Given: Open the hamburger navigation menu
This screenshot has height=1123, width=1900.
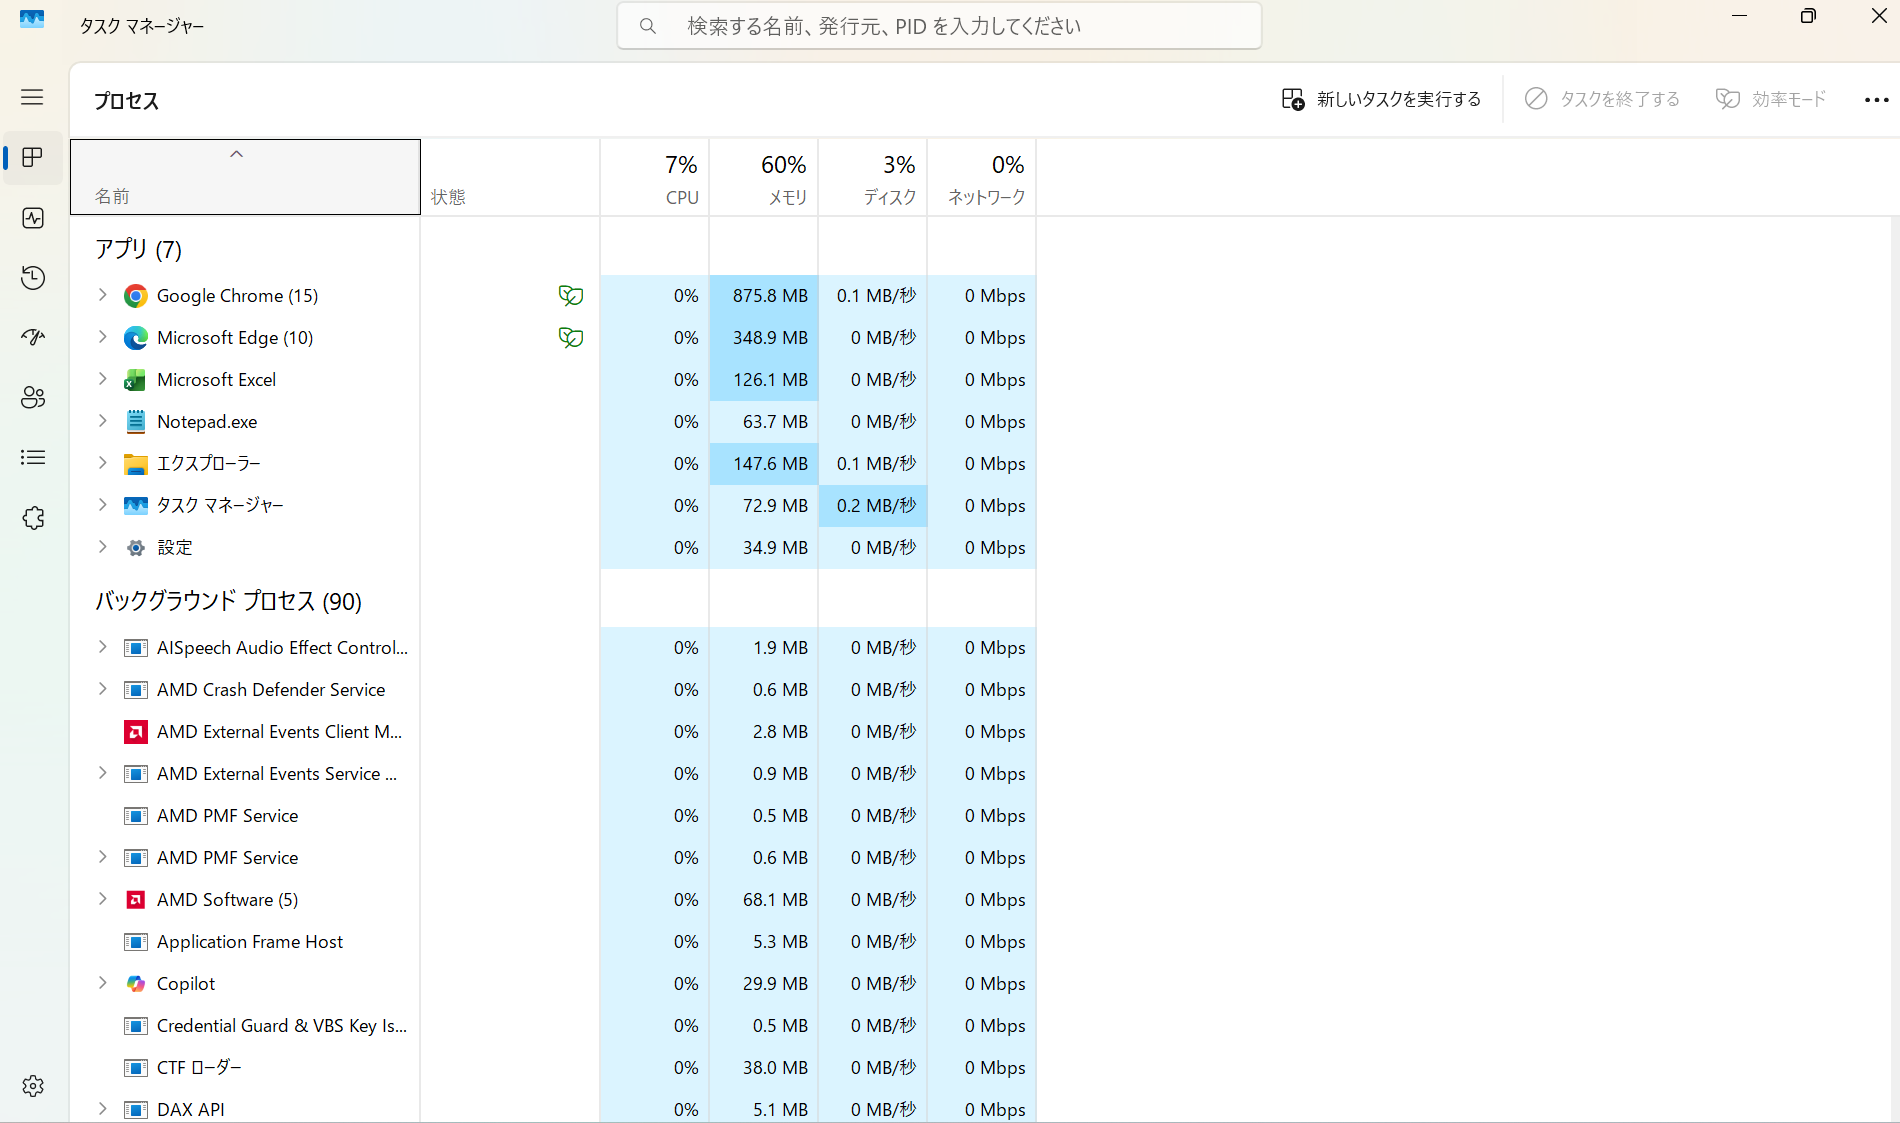Looking at the screenshot, I should pyautogui.click(x=32, y=97).
